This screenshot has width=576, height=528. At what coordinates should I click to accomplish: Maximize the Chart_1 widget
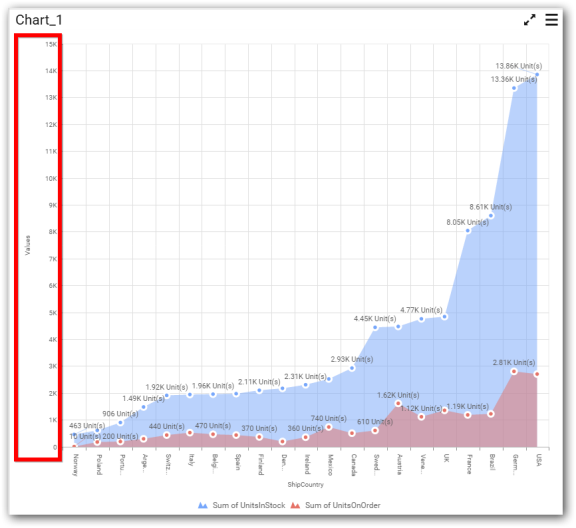tap(529, 20)
